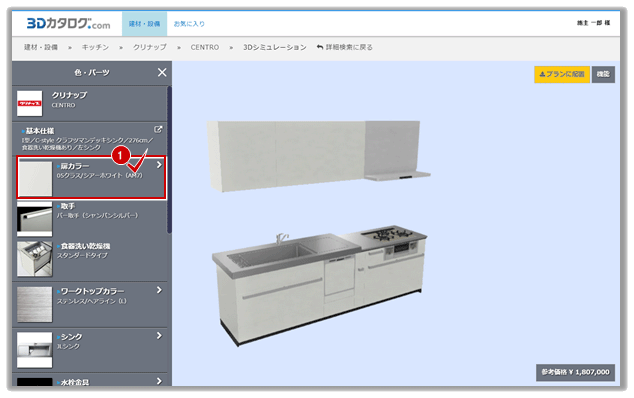Expand the シンク chevron arrow
Screen dimensions: 634x398
coord(159,335)
